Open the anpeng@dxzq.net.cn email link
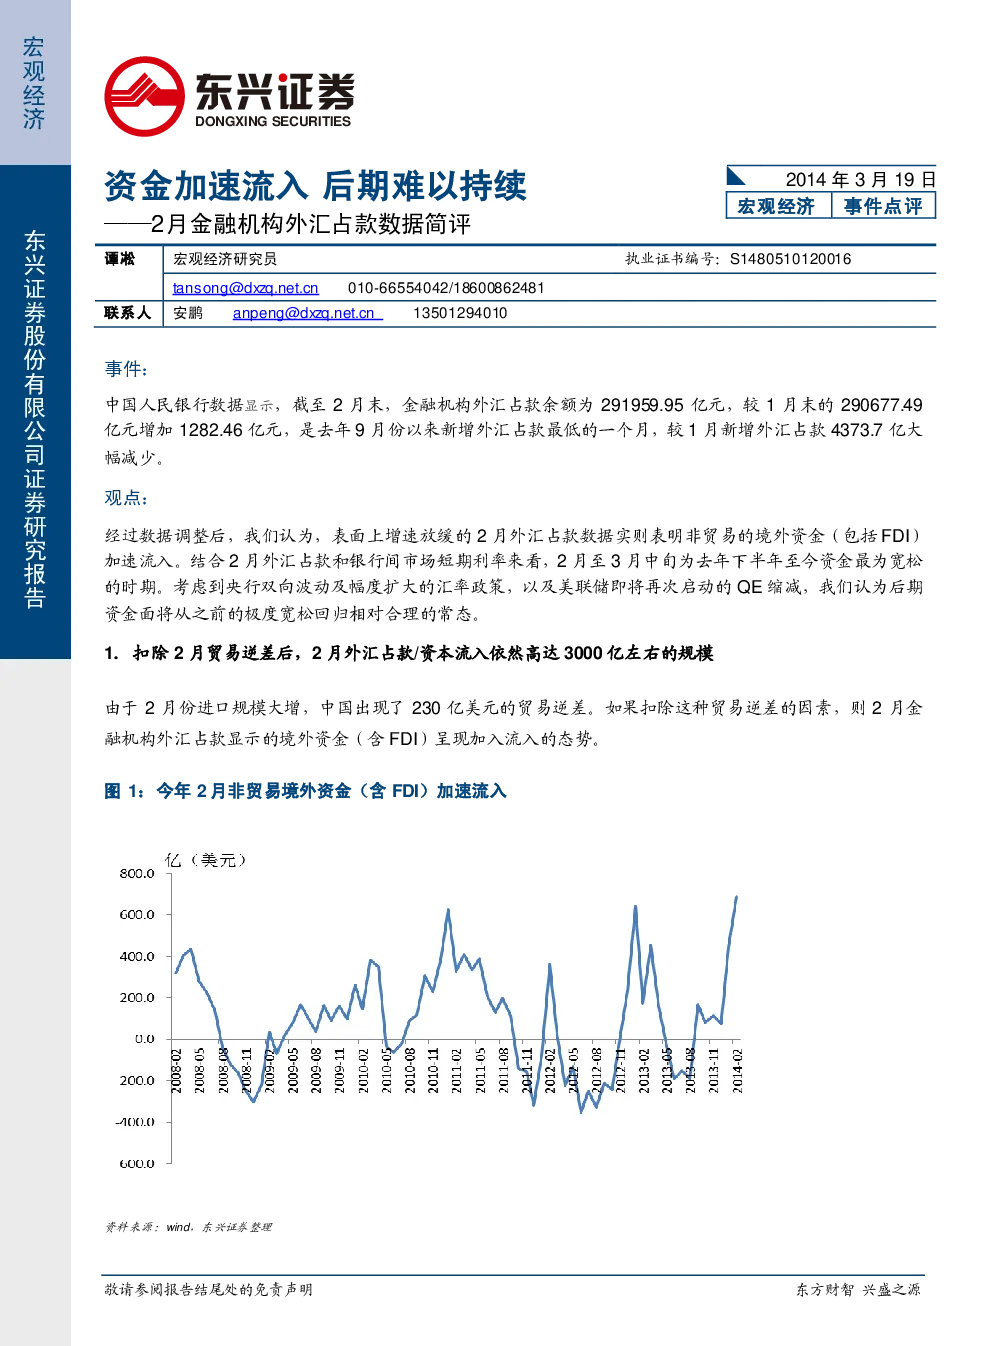The width and height of the screenshot is (993, 1346). click(x=303, y=313)
